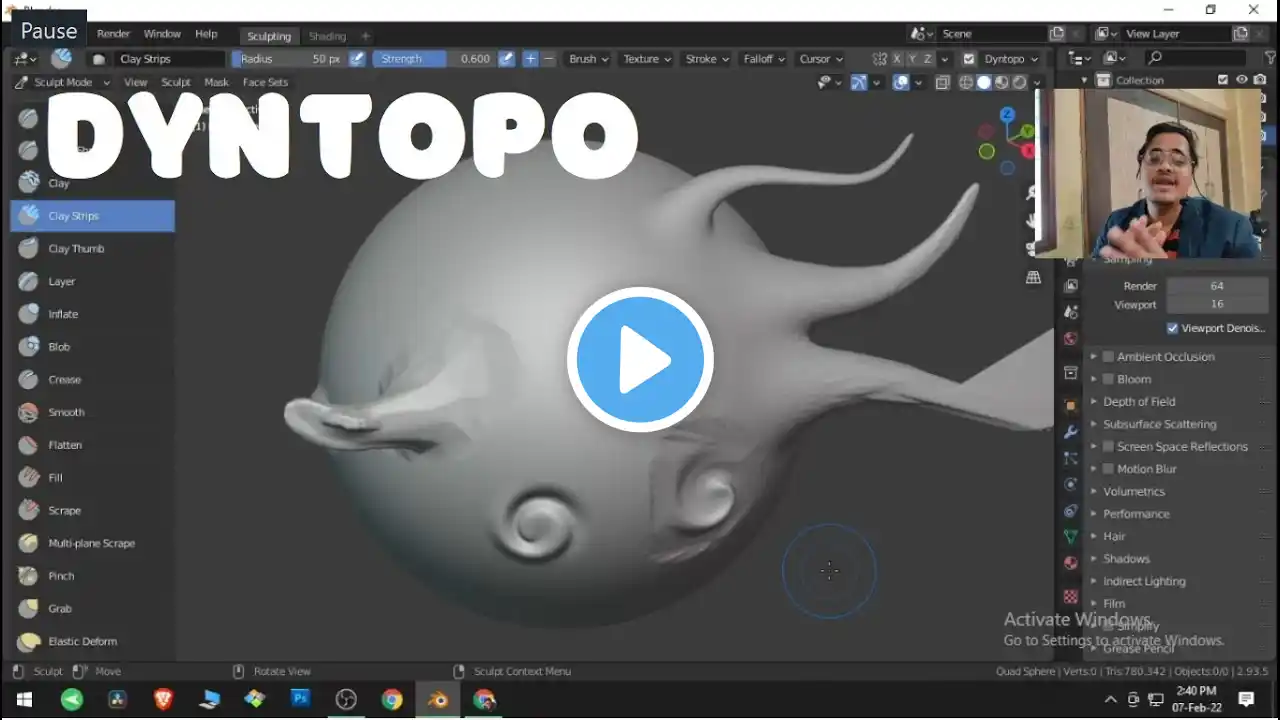Viewport: 1280px width, 720px height.
Task: Pick the Pinch brush tool
Action: (61, 576)
